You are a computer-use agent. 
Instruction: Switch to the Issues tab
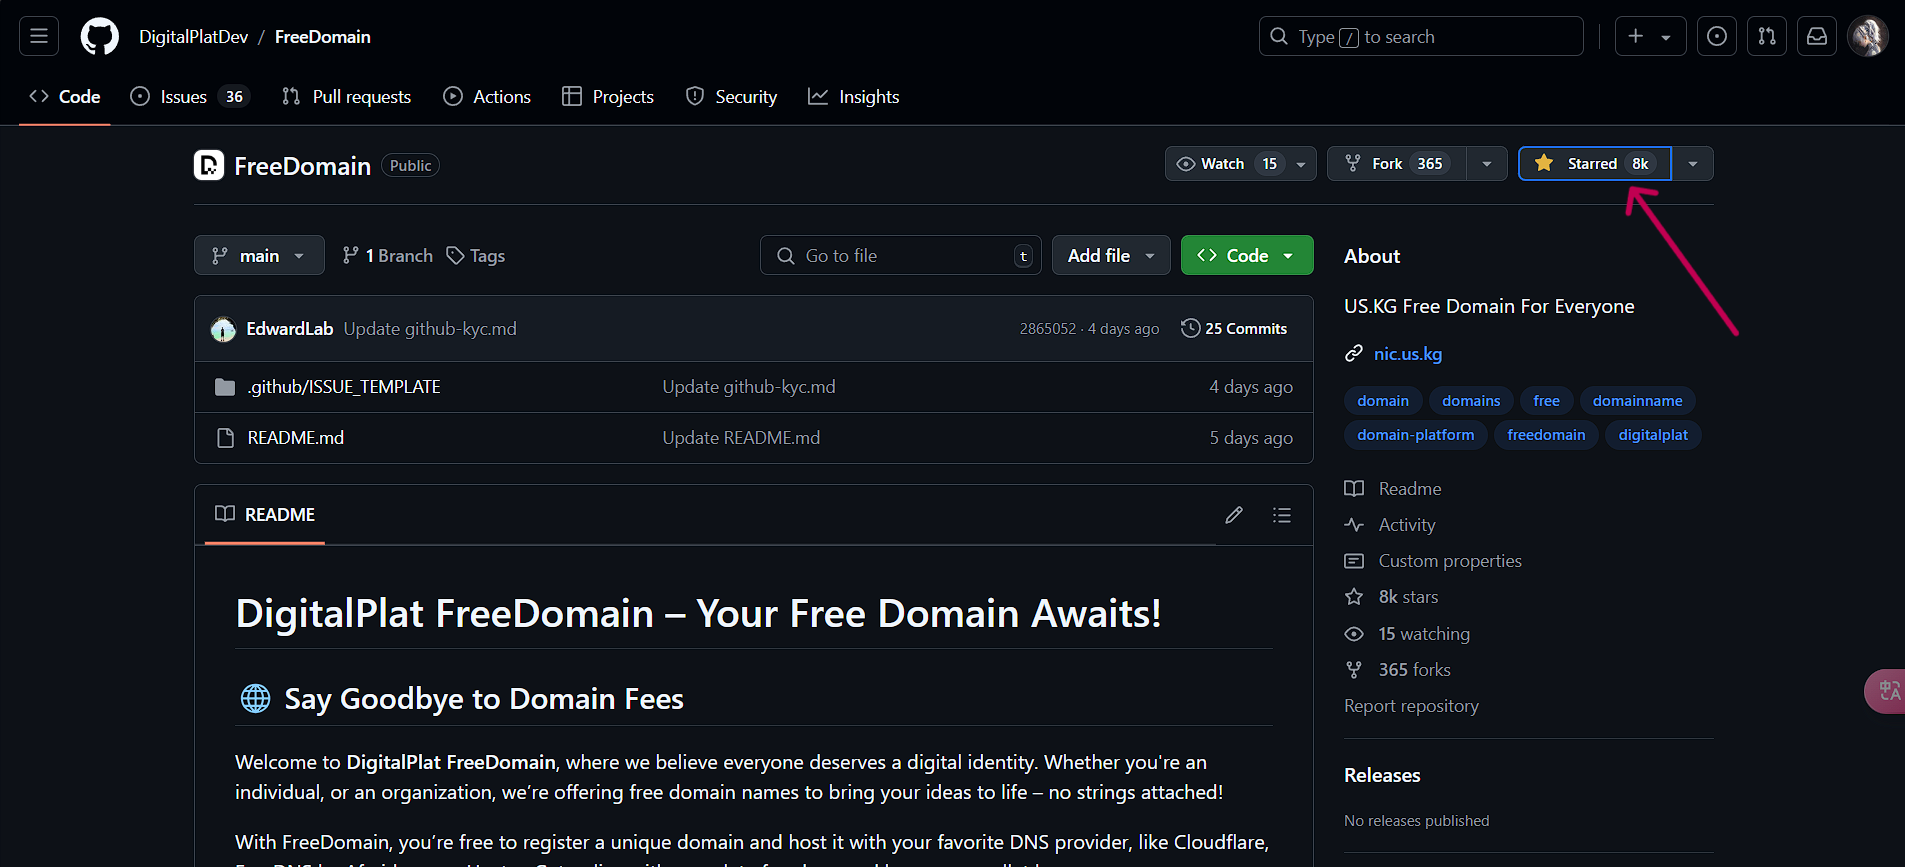pyautogui.click(x=190, y=97)
